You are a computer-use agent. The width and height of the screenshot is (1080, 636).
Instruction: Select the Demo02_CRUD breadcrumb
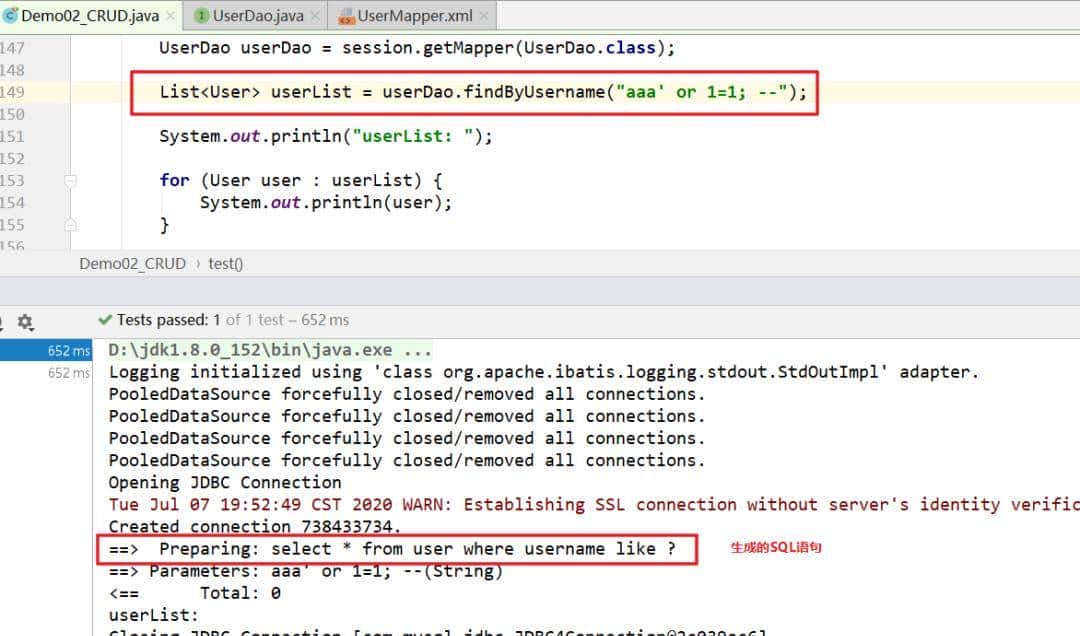point(132,264)
